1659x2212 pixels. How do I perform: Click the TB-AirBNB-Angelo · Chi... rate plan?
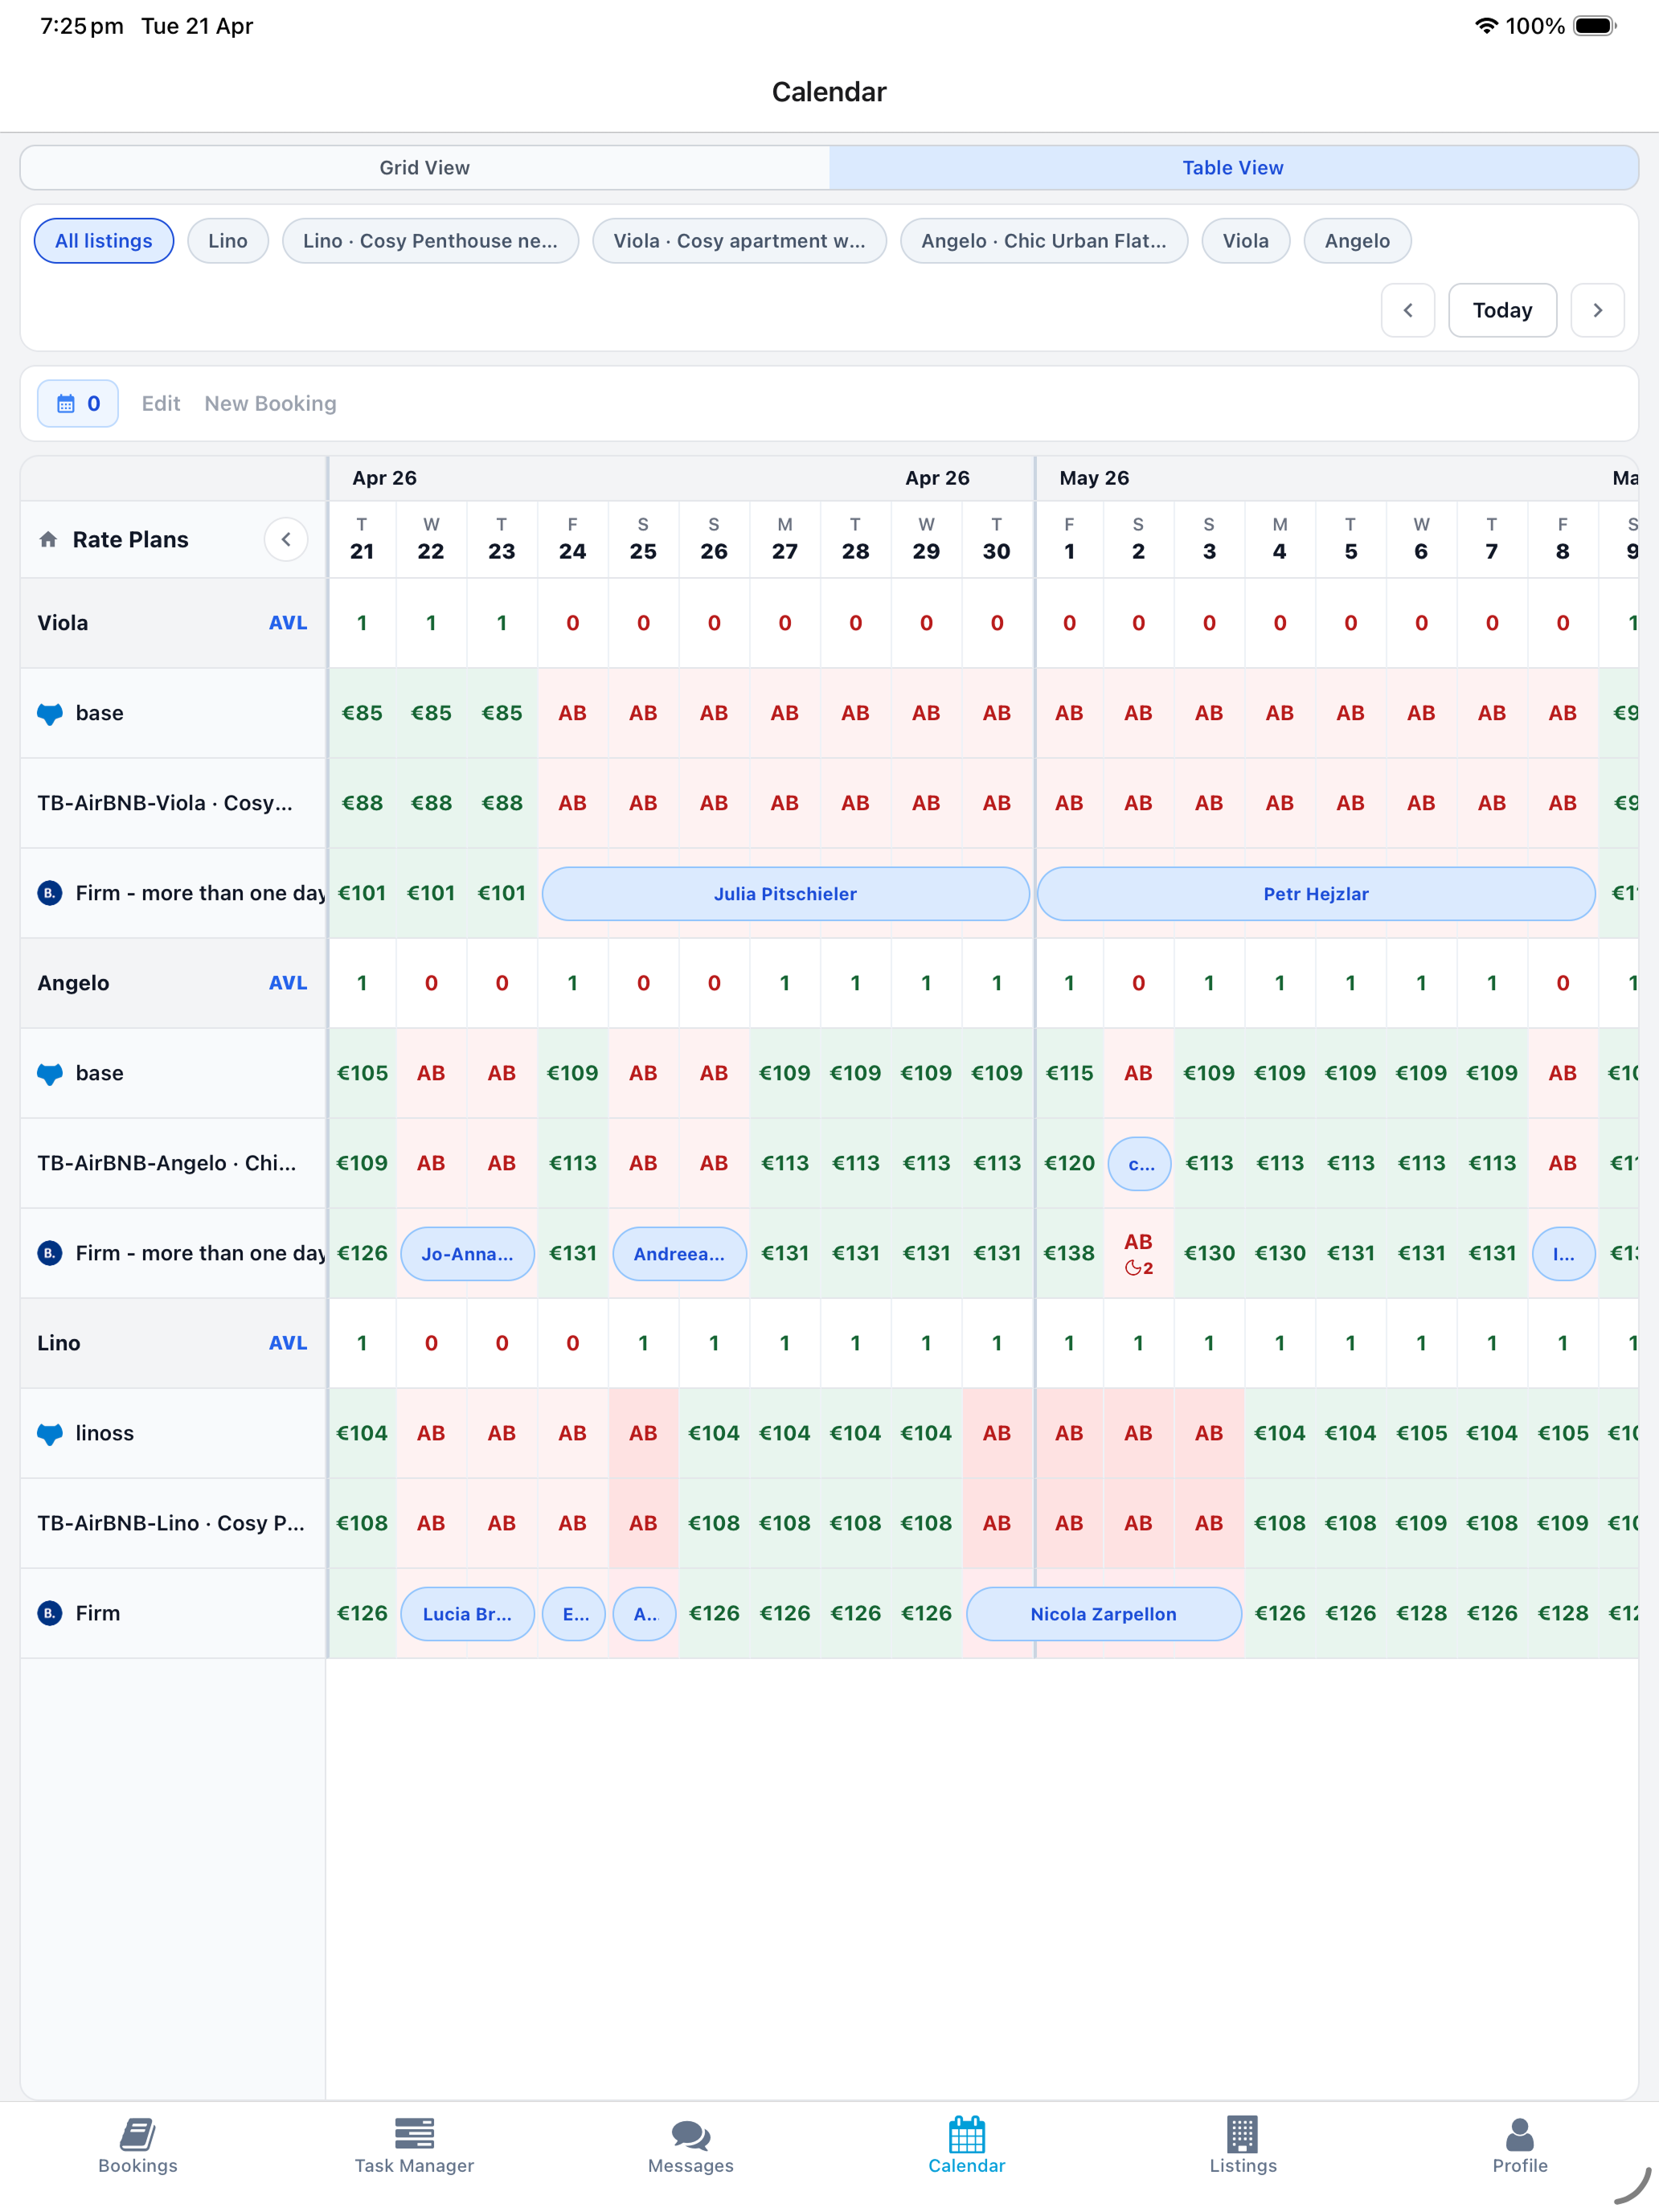[167, 1163]
